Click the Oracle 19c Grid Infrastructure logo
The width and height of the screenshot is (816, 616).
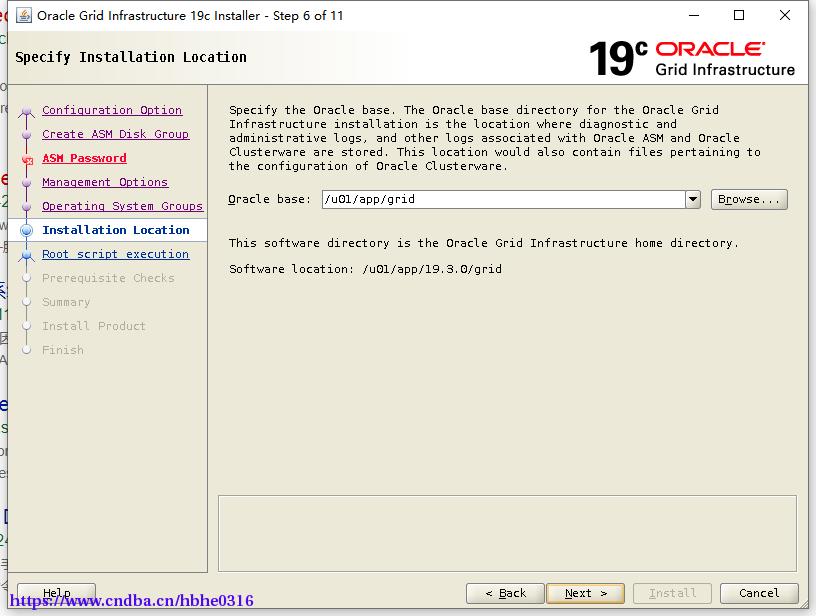[692, 58]
